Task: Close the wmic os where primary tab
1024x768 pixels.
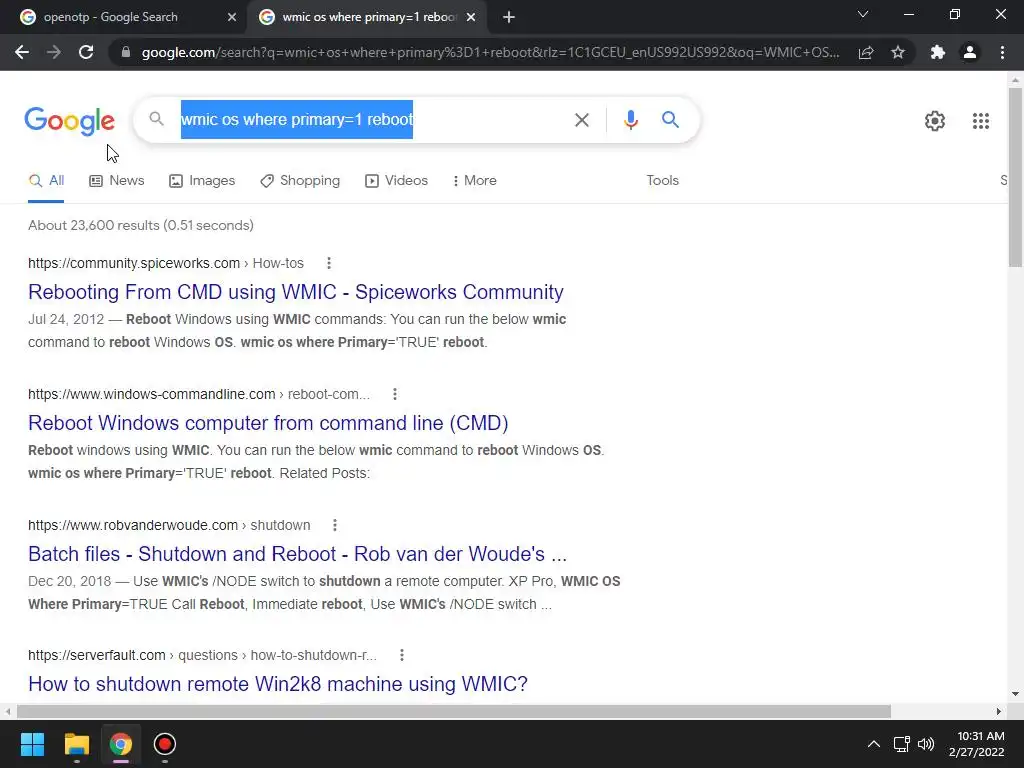Action: (471, 17)
